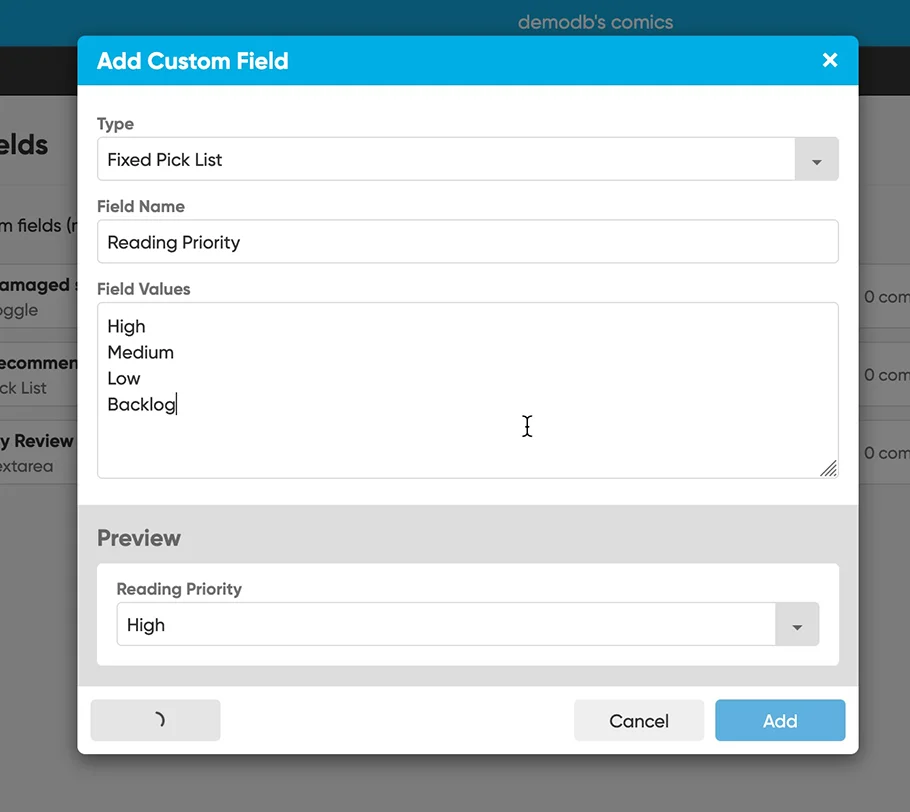This screenshot has width=910, height=812.
Task: Focus the Field Name input box
Action: (x=467, y=242)
